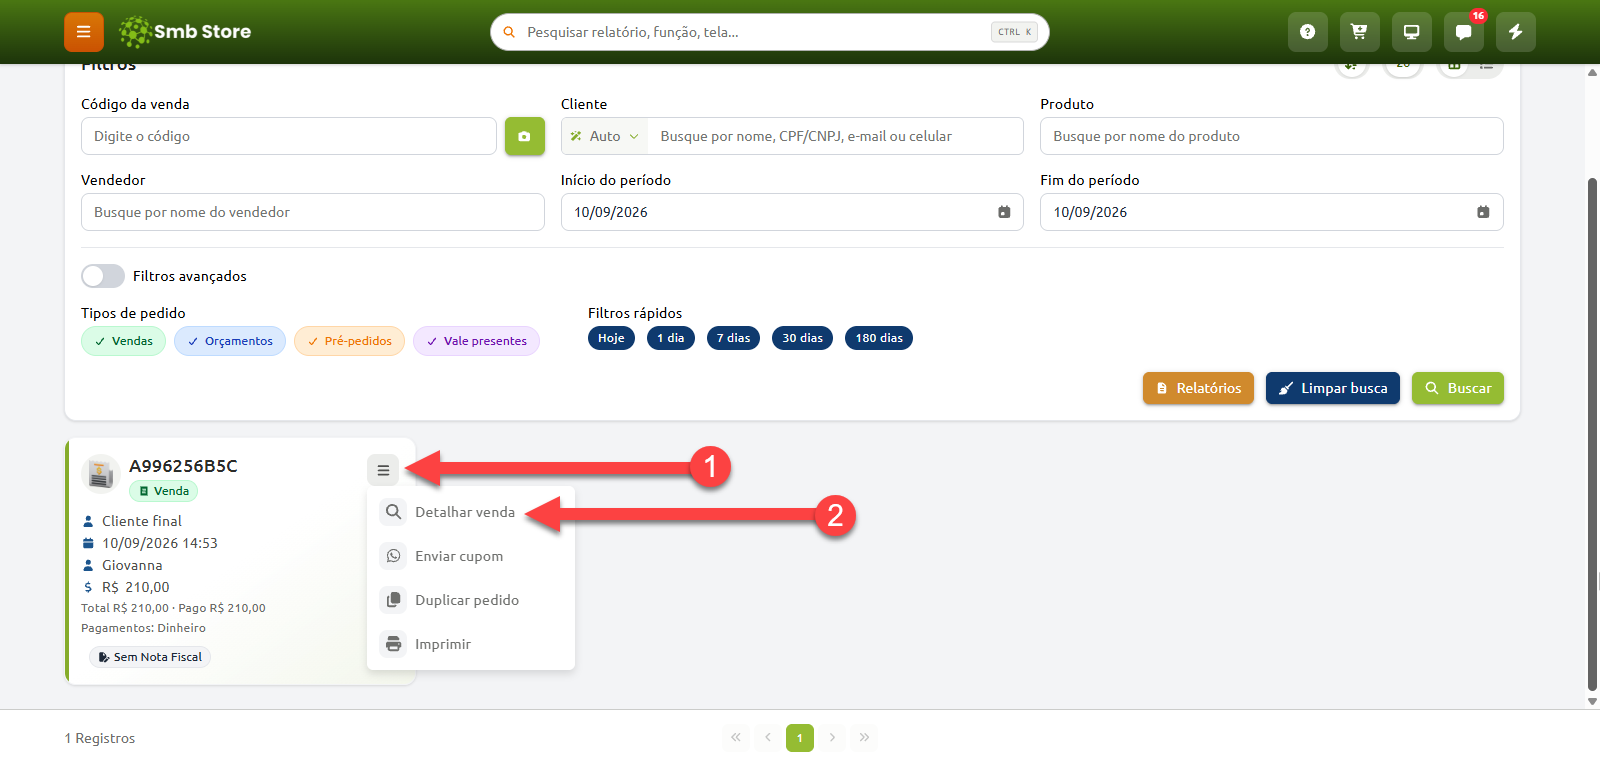Image resolution: width=1600 pixels, height=765 pixels.
Task: Select Enviar cupom from menu
Action: [471, 556]
